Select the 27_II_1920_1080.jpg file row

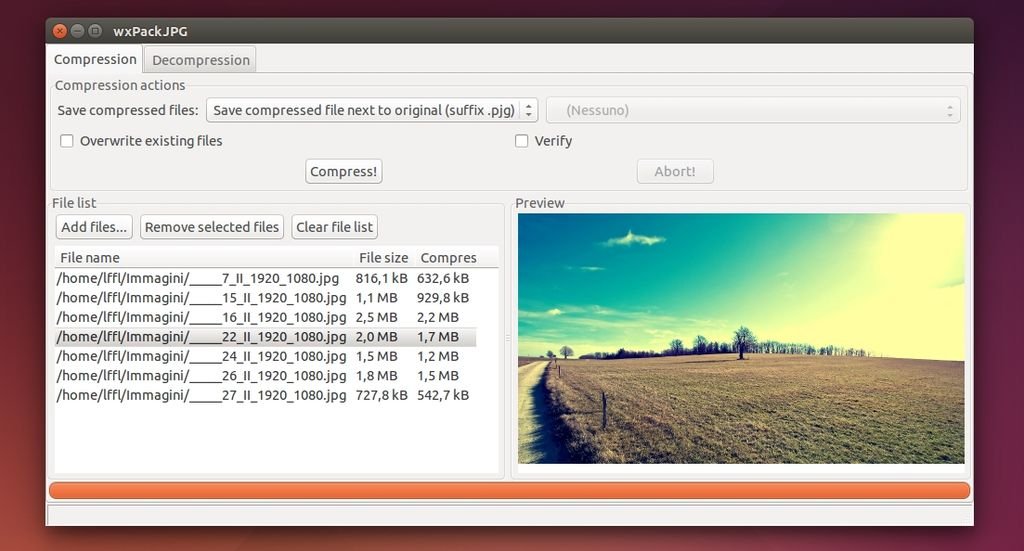(265, 395)
